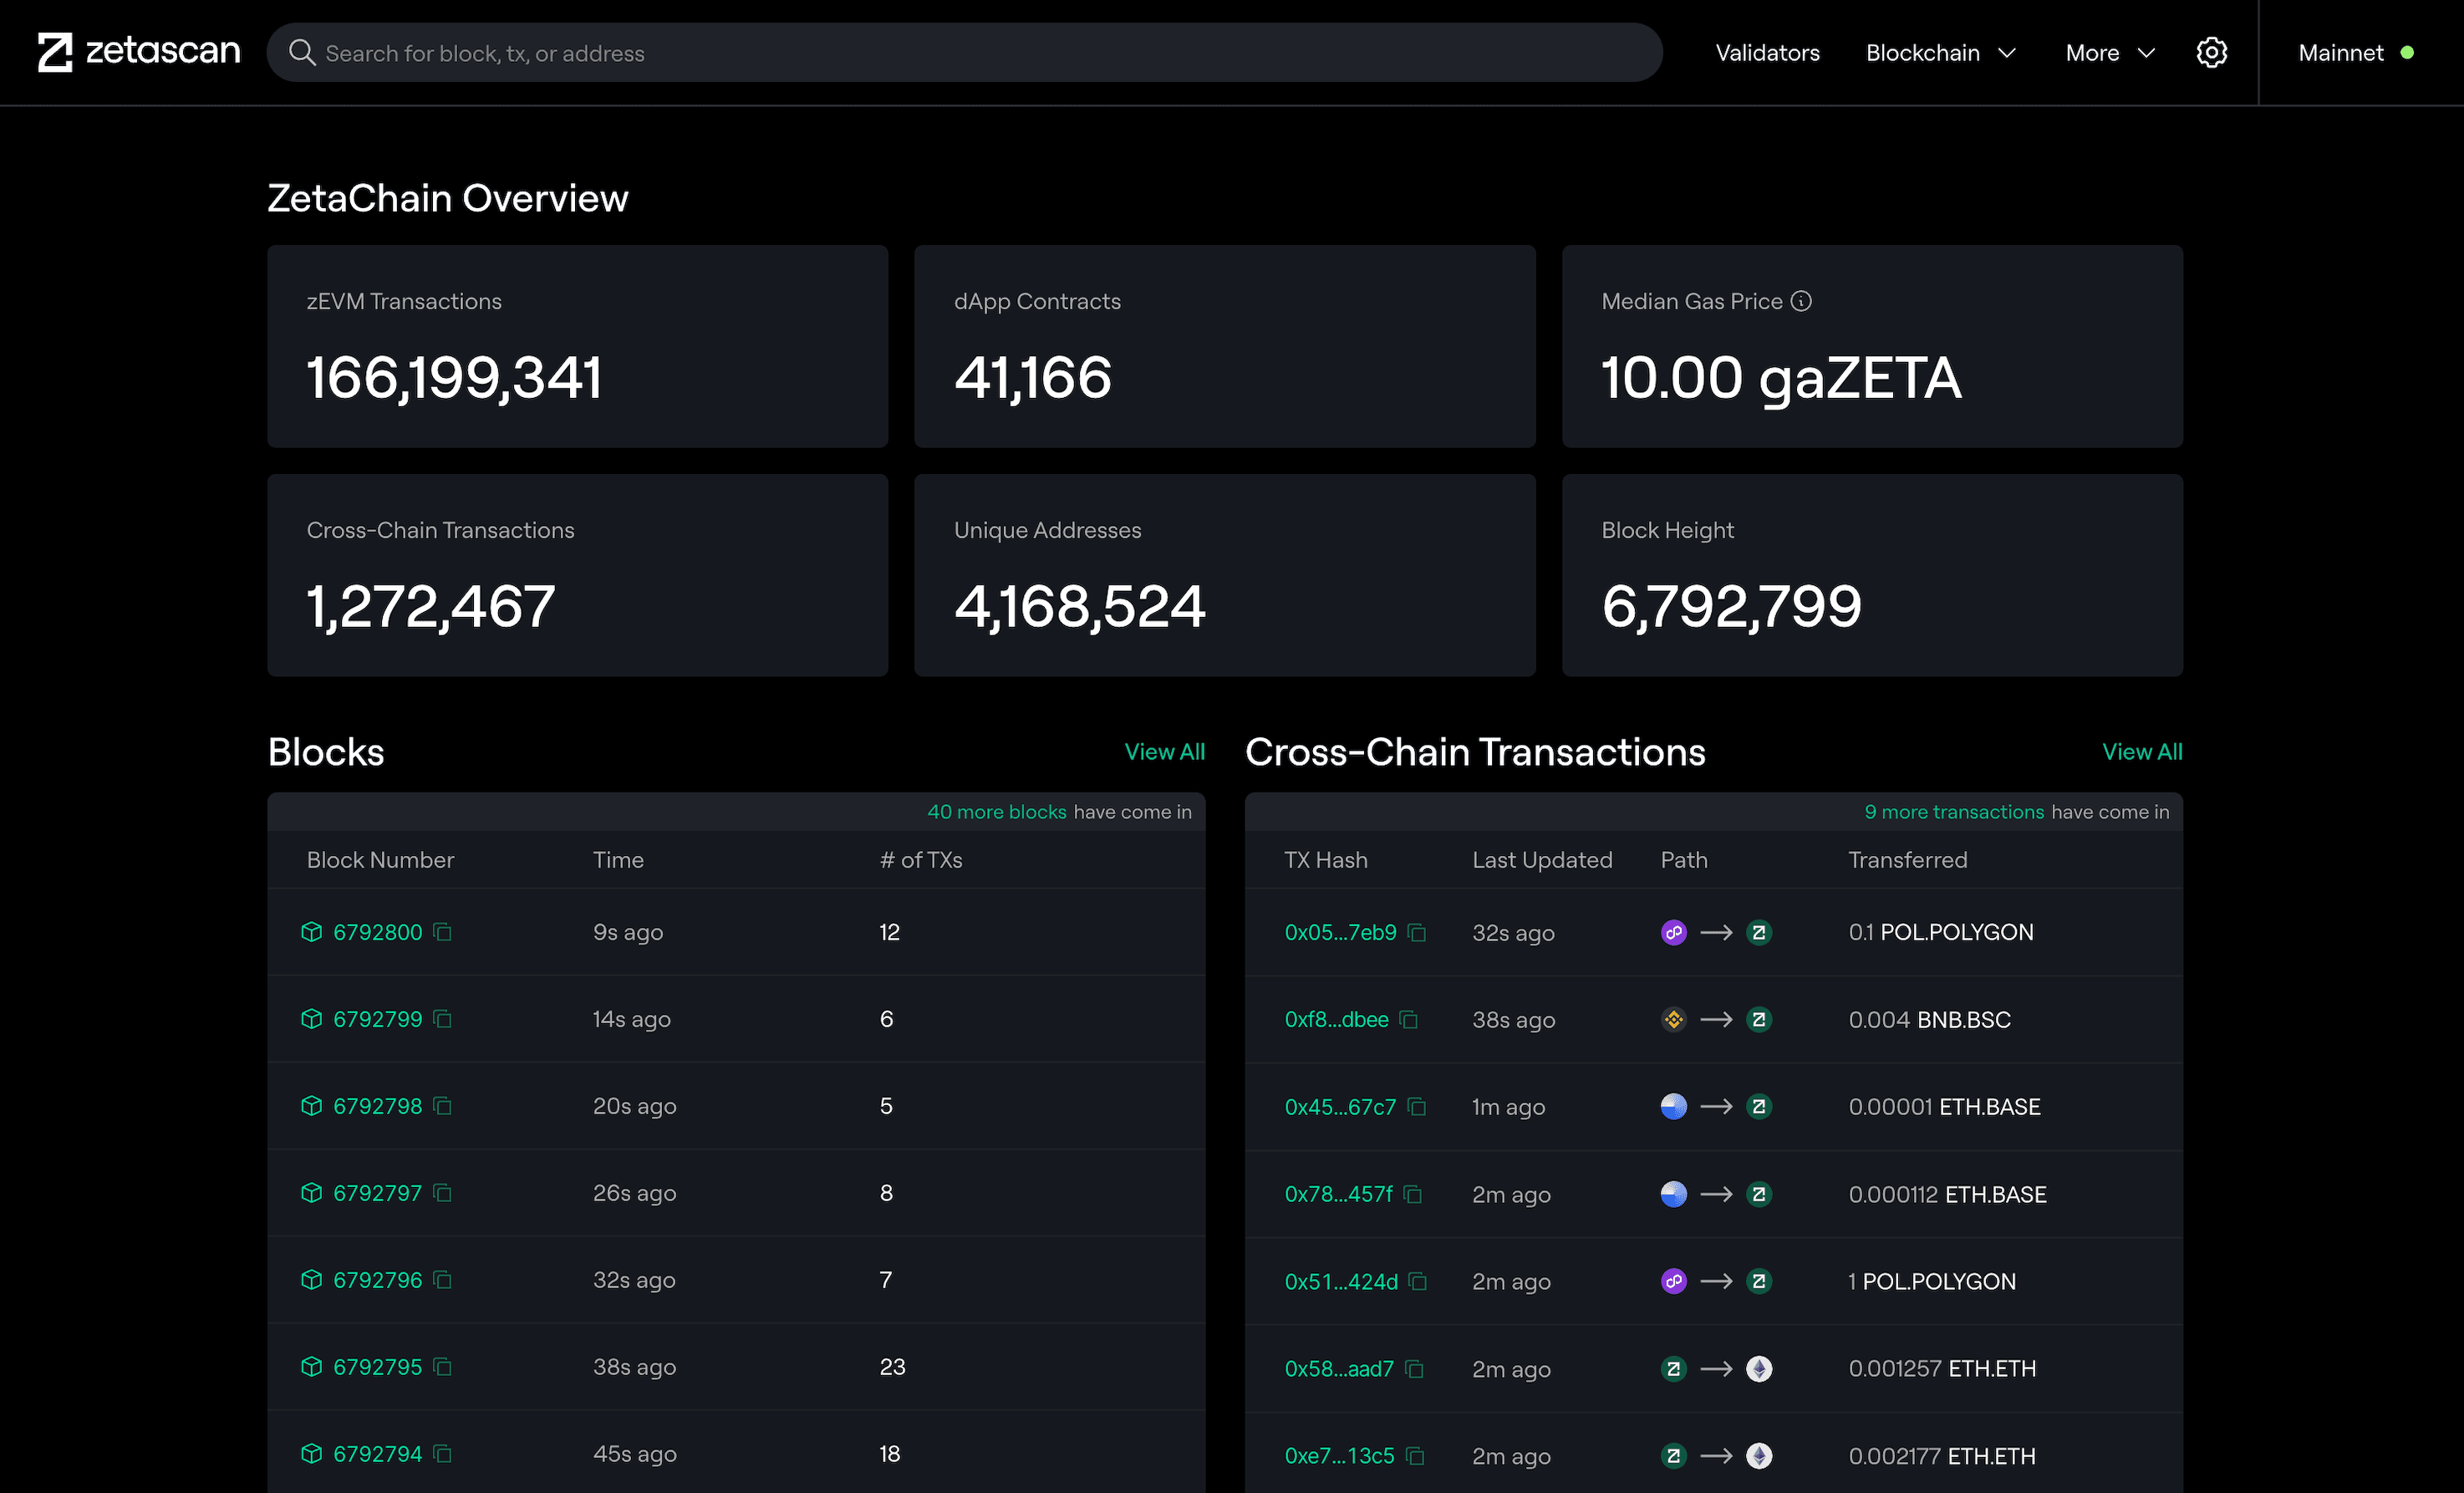View All cross-chain transactions link
This screenshot has width=2464, height=1493.
(x=2142, y=752)
